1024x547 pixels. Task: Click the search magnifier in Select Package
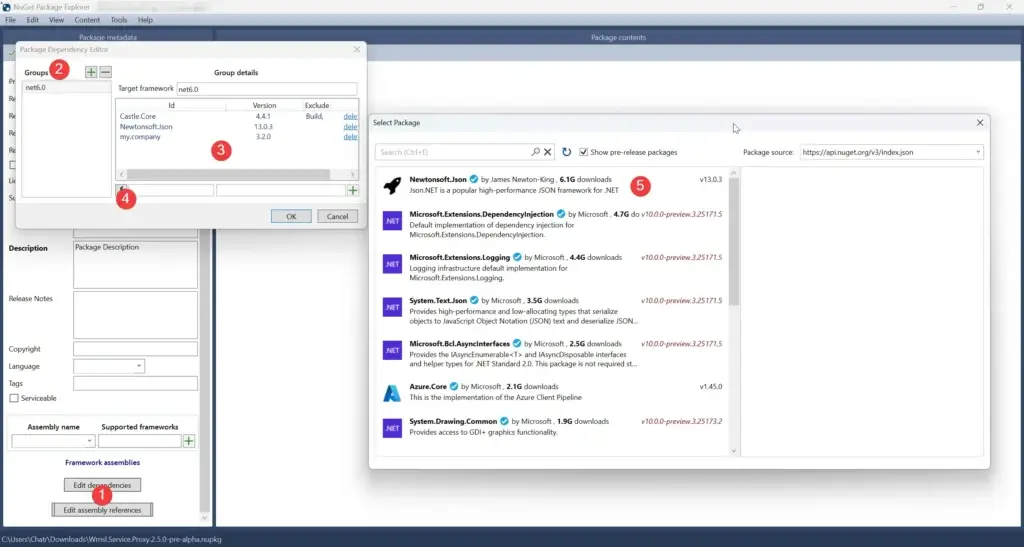coord(536,151)
